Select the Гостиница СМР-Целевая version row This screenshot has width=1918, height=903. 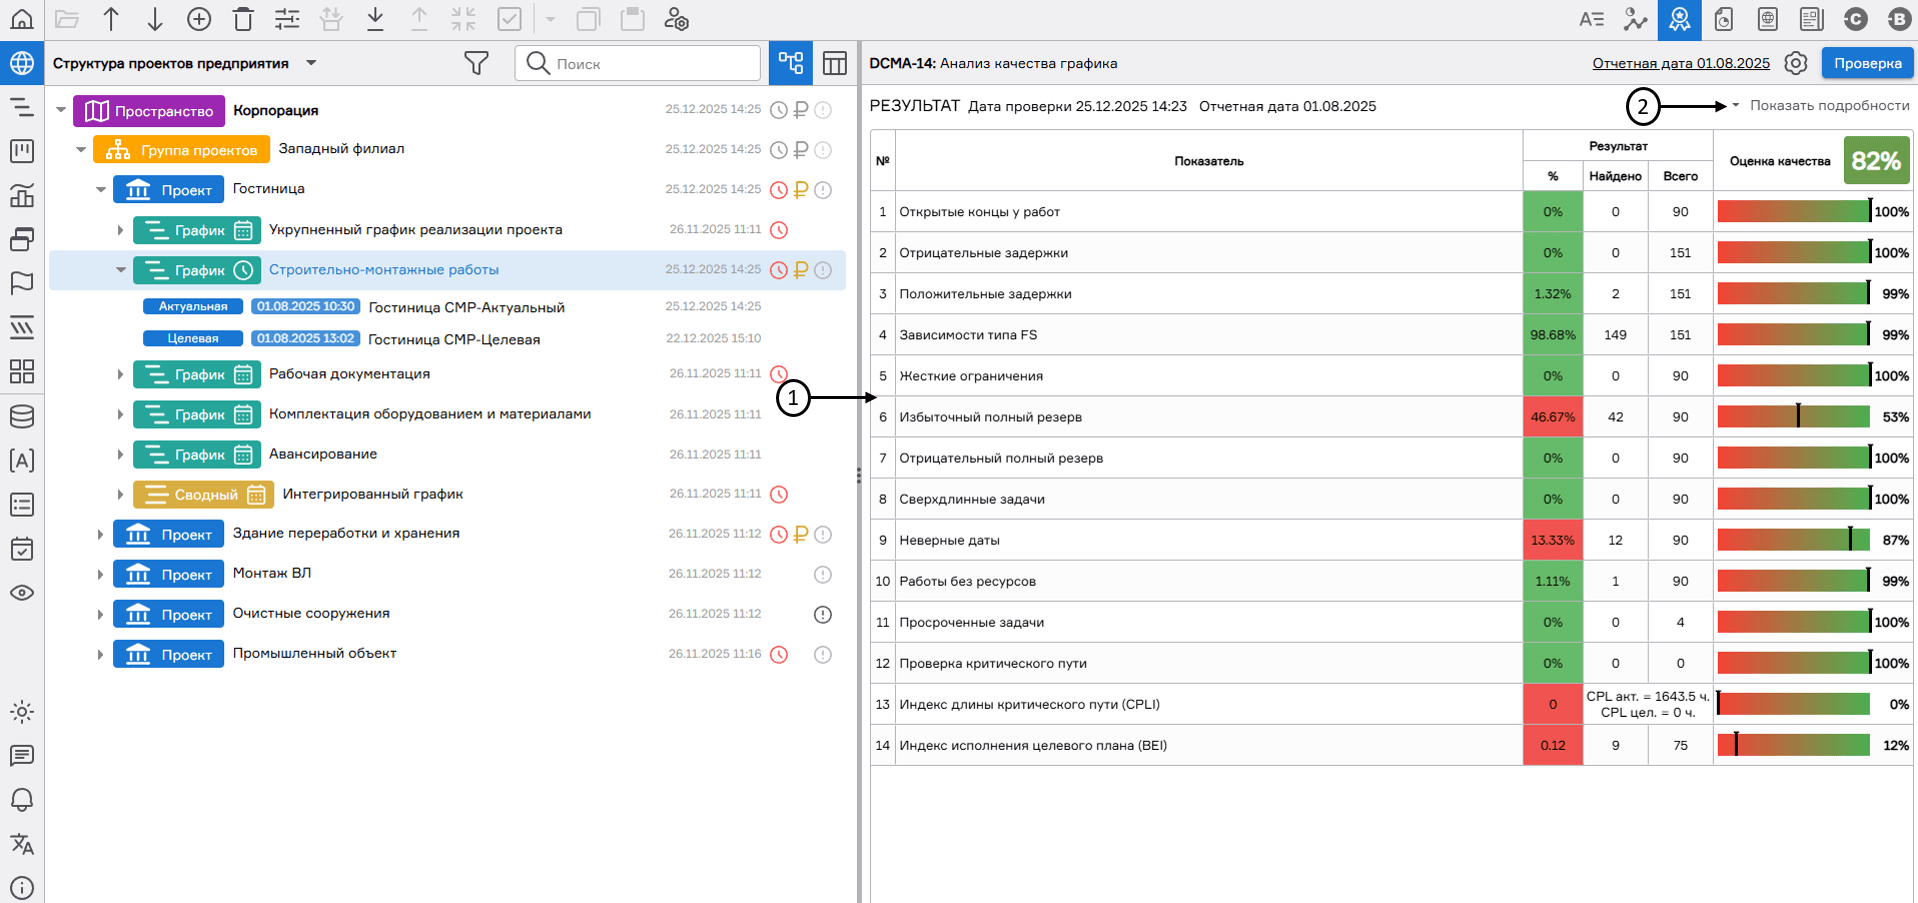pyautogui.click(x=453, y=339)
